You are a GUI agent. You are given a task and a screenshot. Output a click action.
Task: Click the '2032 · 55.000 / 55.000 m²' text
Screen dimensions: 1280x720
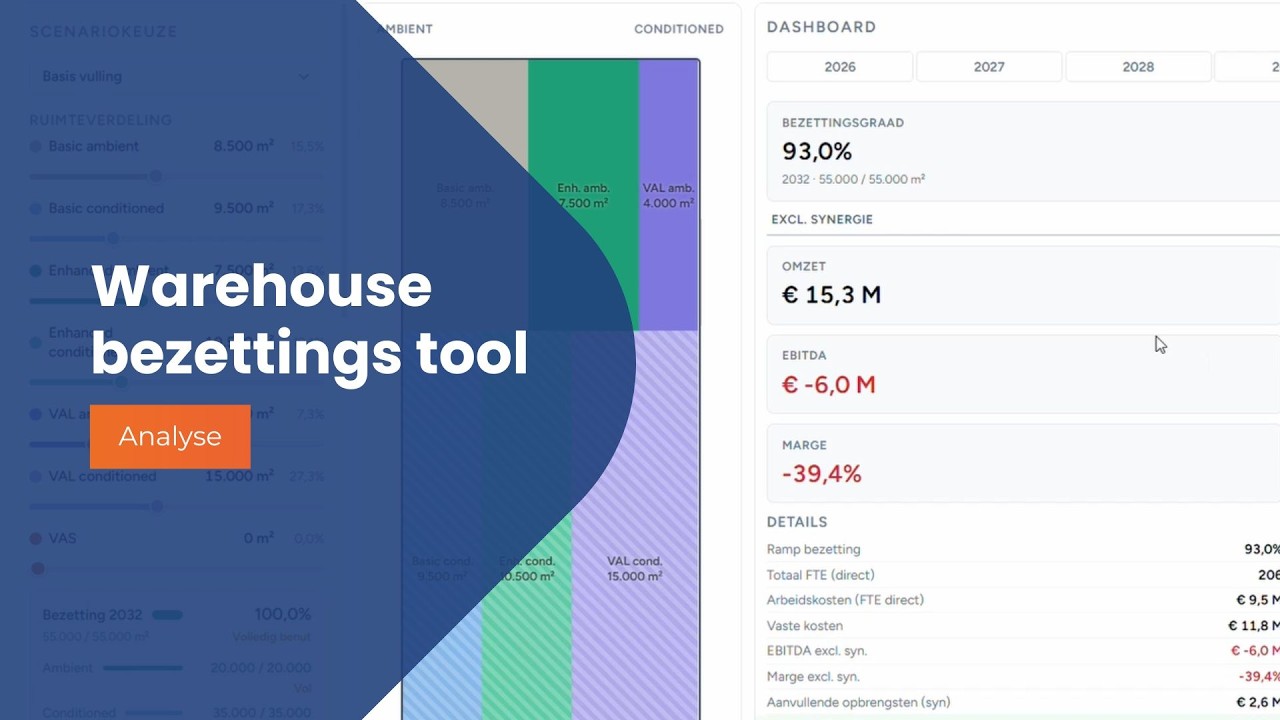[853, 179]
